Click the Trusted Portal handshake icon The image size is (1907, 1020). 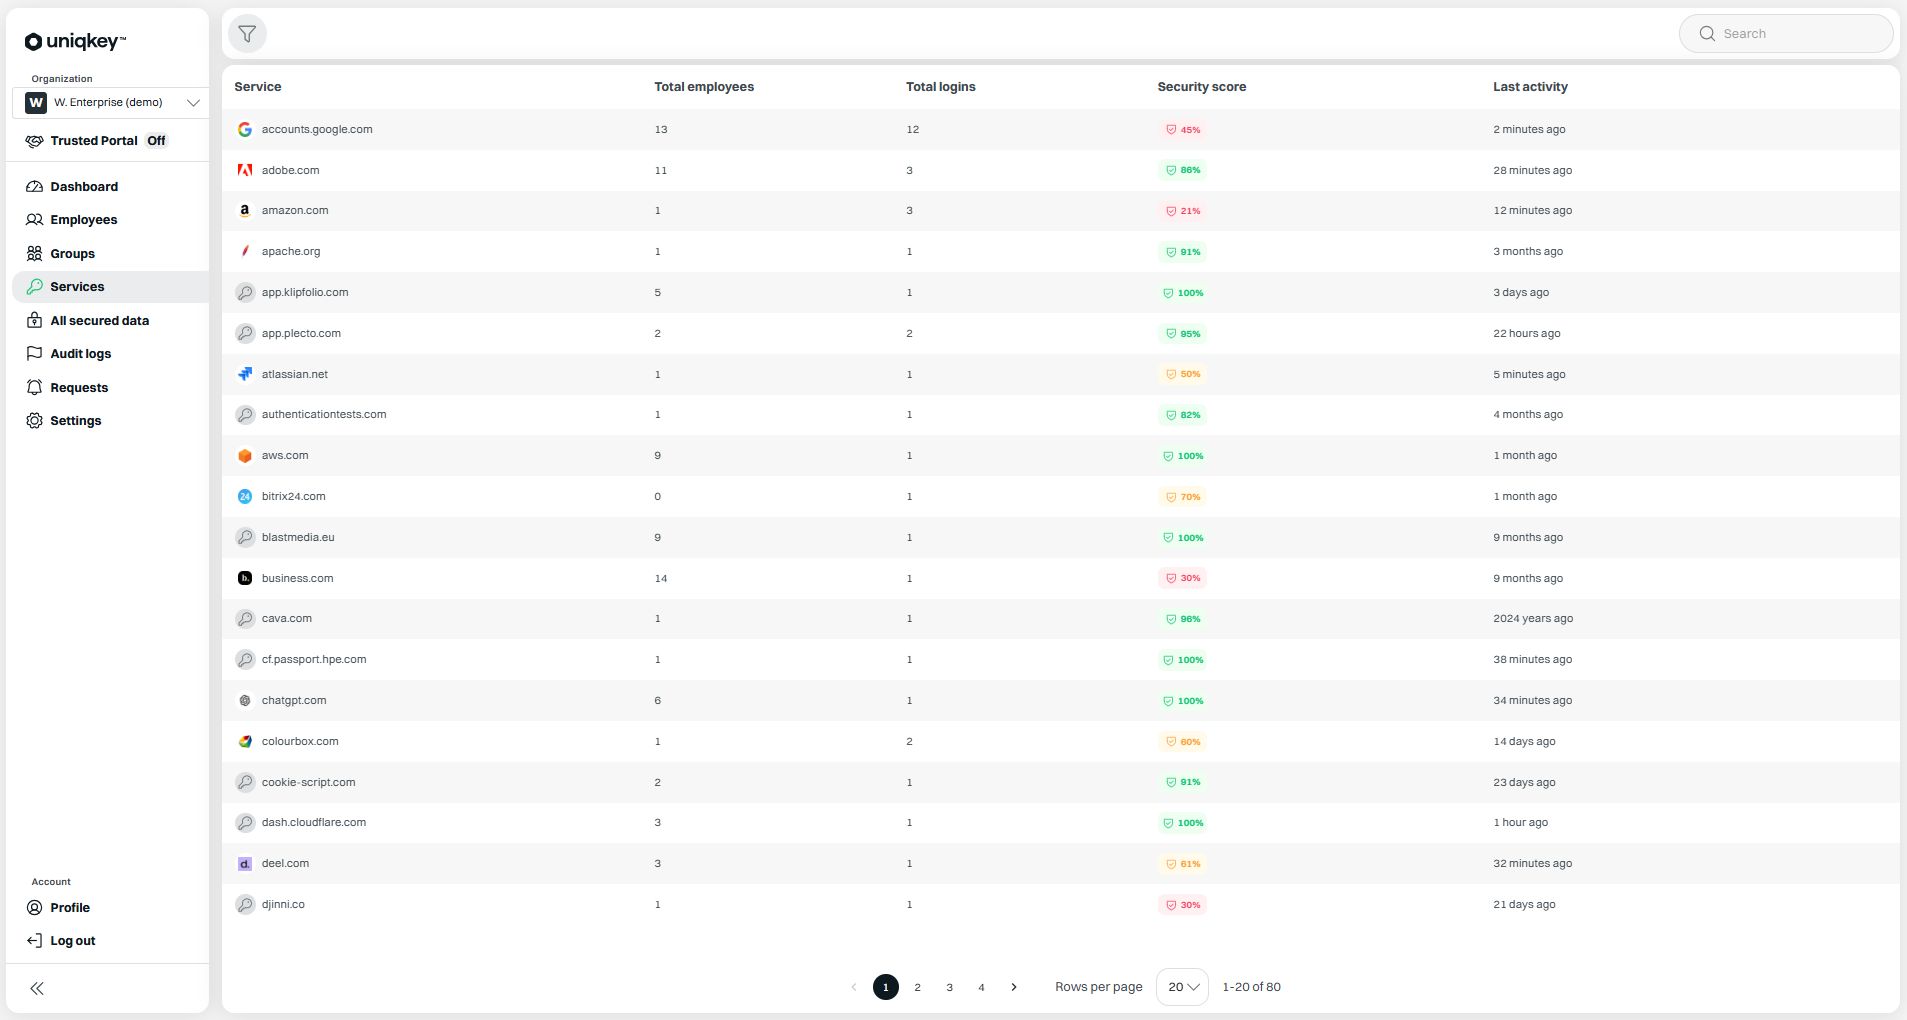click(34, 141)
